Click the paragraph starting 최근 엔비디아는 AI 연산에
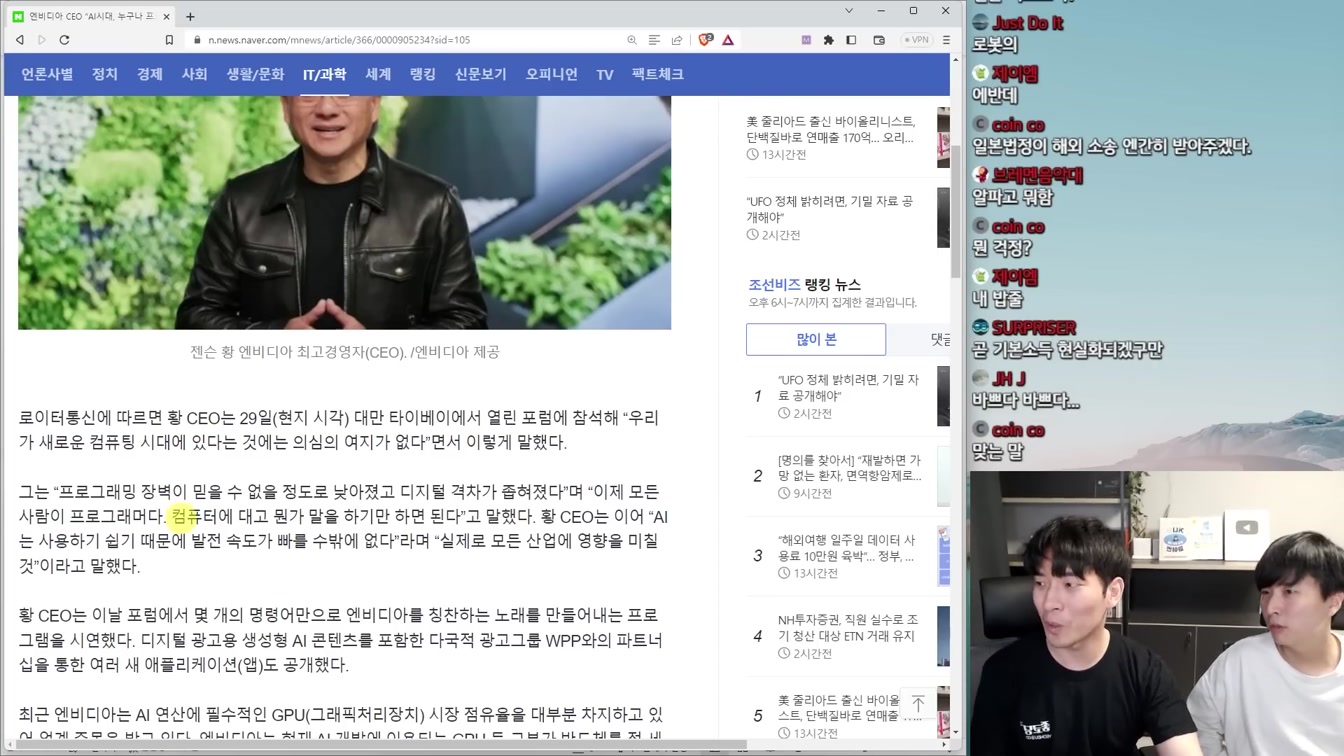This screenshot has height=756, width=1344. [x=341, y=721]
